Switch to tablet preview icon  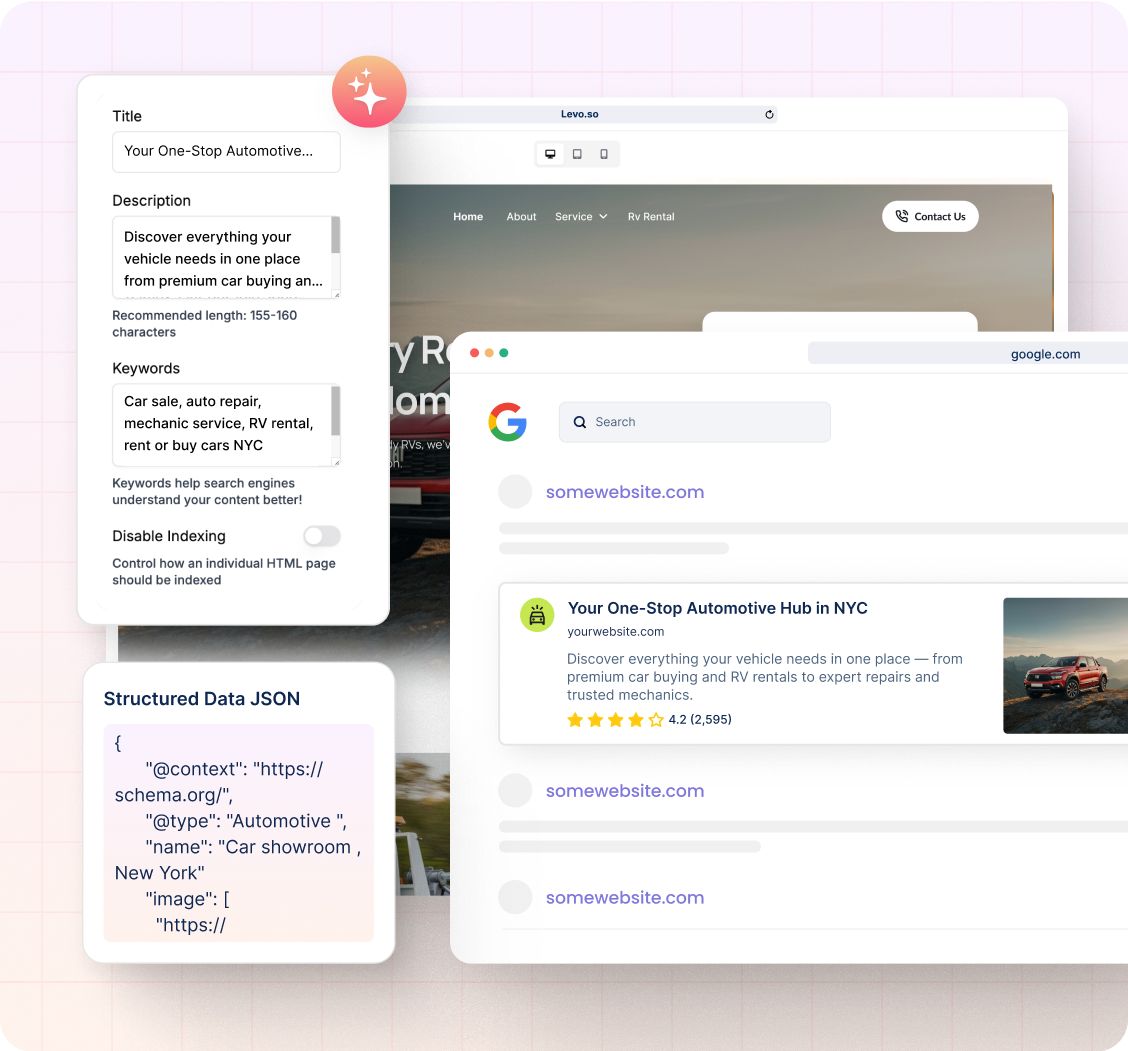(577, 154)
